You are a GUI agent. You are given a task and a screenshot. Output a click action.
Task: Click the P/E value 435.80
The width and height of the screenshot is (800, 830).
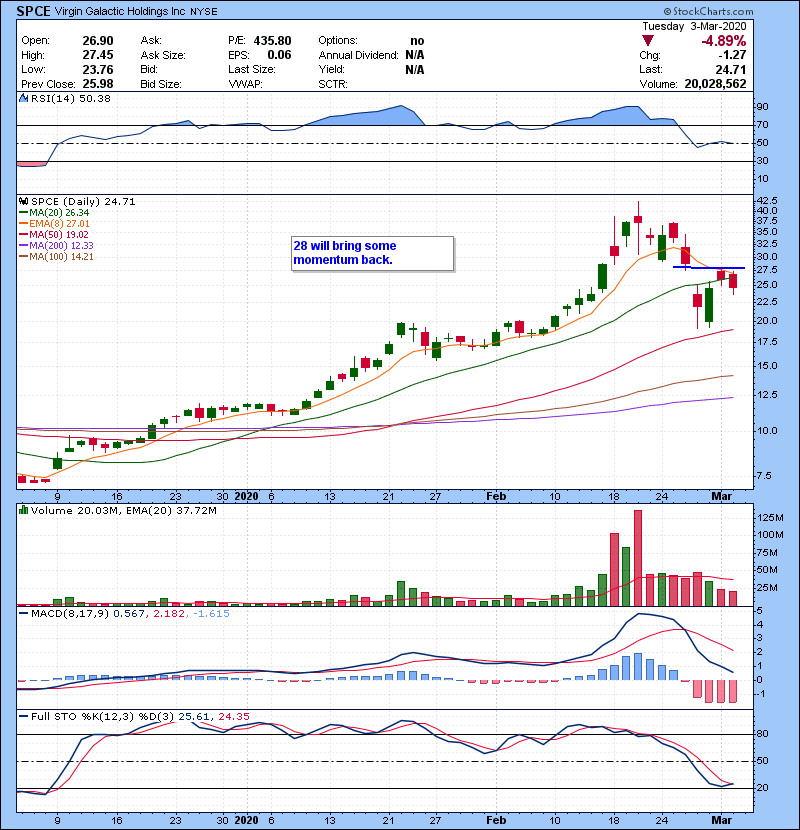[272, 41]
